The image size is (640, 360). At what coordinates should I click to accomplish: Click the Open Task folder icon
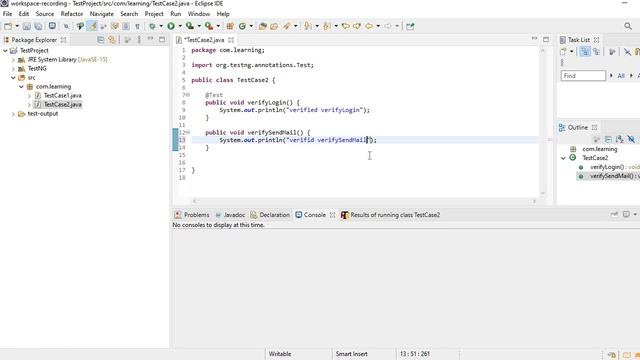(274, 26)
